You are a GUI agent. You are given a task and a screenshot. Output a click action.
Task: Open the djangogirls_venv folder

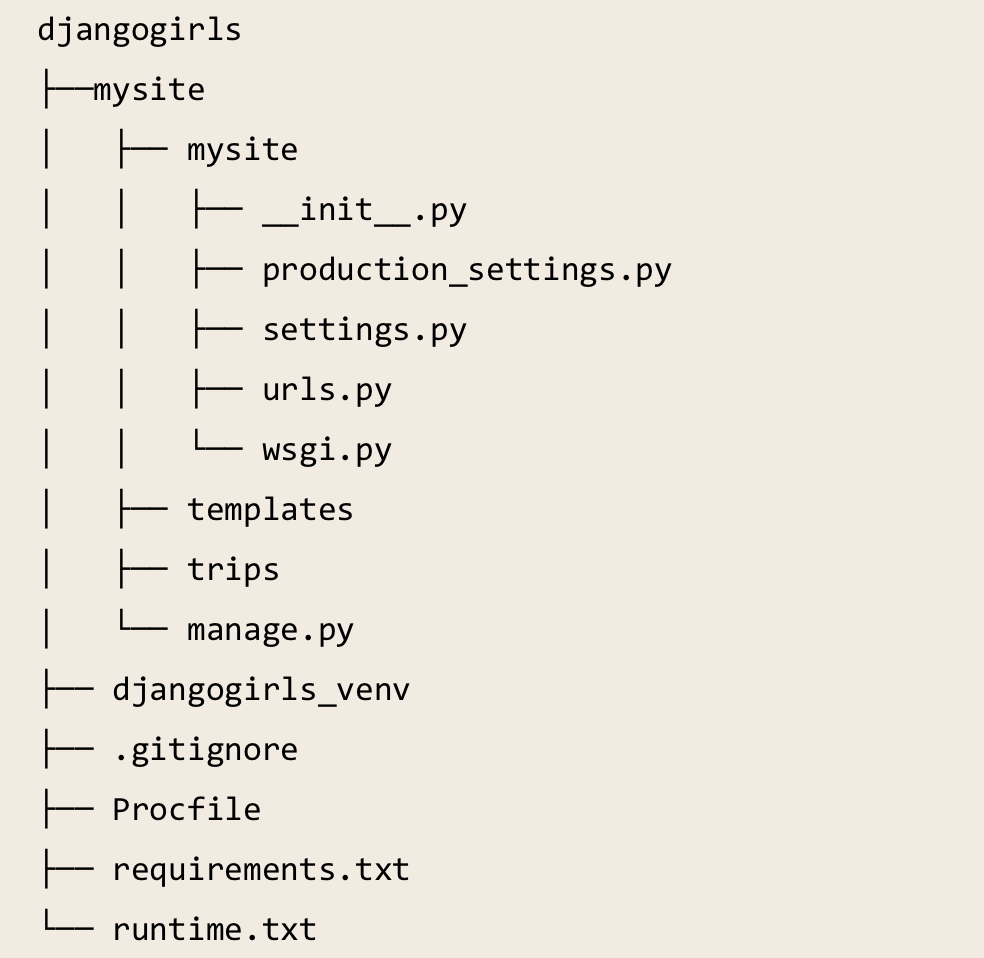tap(260, 690)
